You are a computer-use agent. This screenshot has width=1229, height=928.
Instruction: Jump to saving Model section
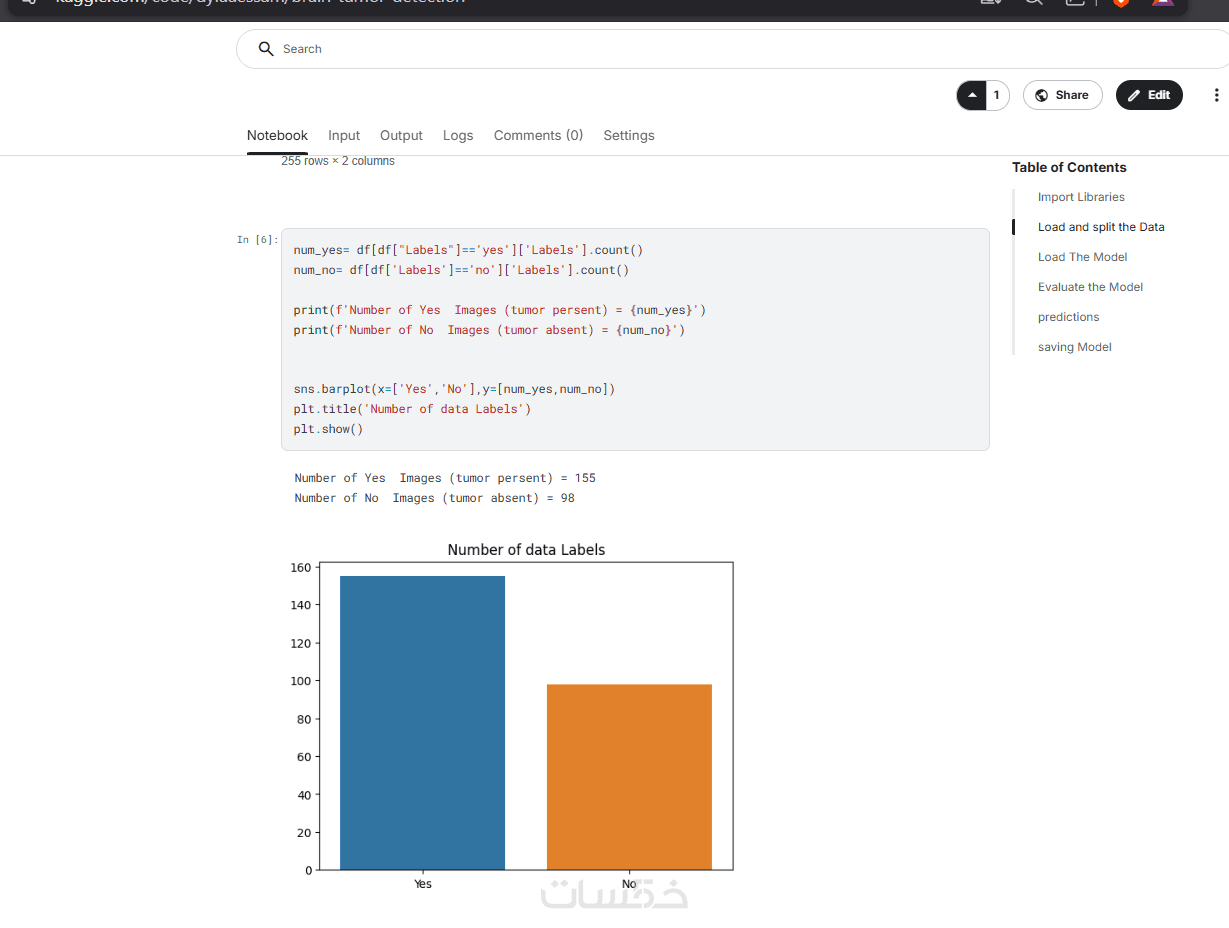1074,347
